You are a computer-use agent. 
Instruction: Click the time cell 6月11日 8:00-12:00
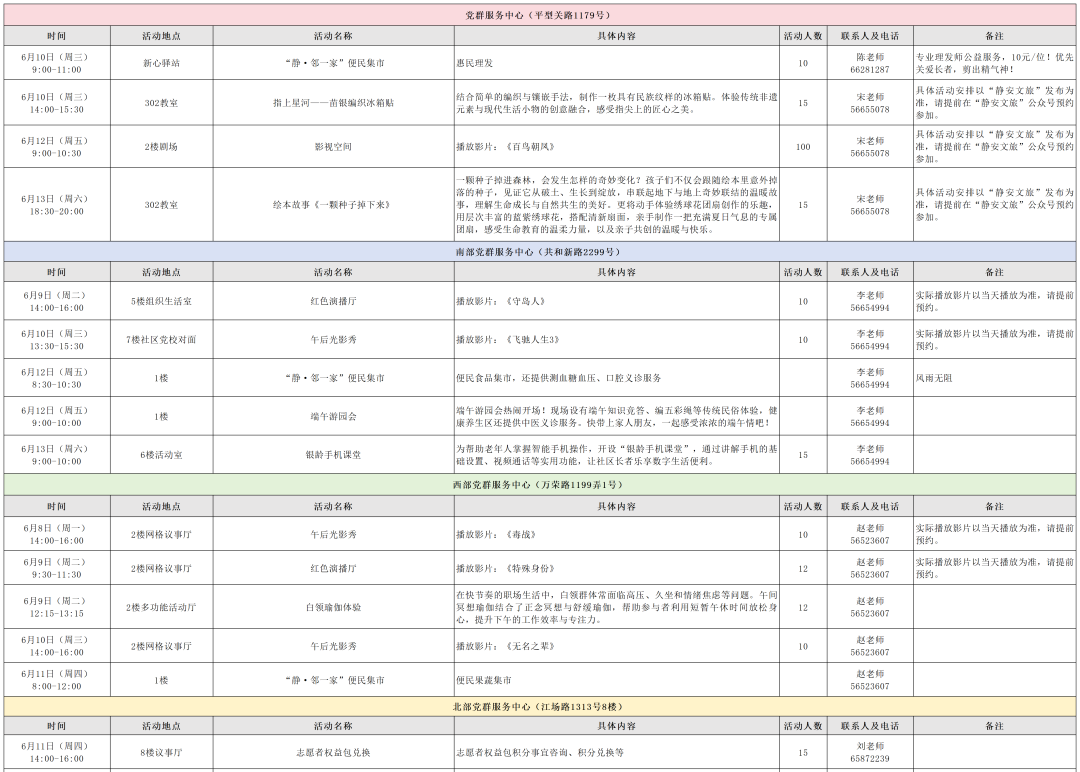pos(56,680)
